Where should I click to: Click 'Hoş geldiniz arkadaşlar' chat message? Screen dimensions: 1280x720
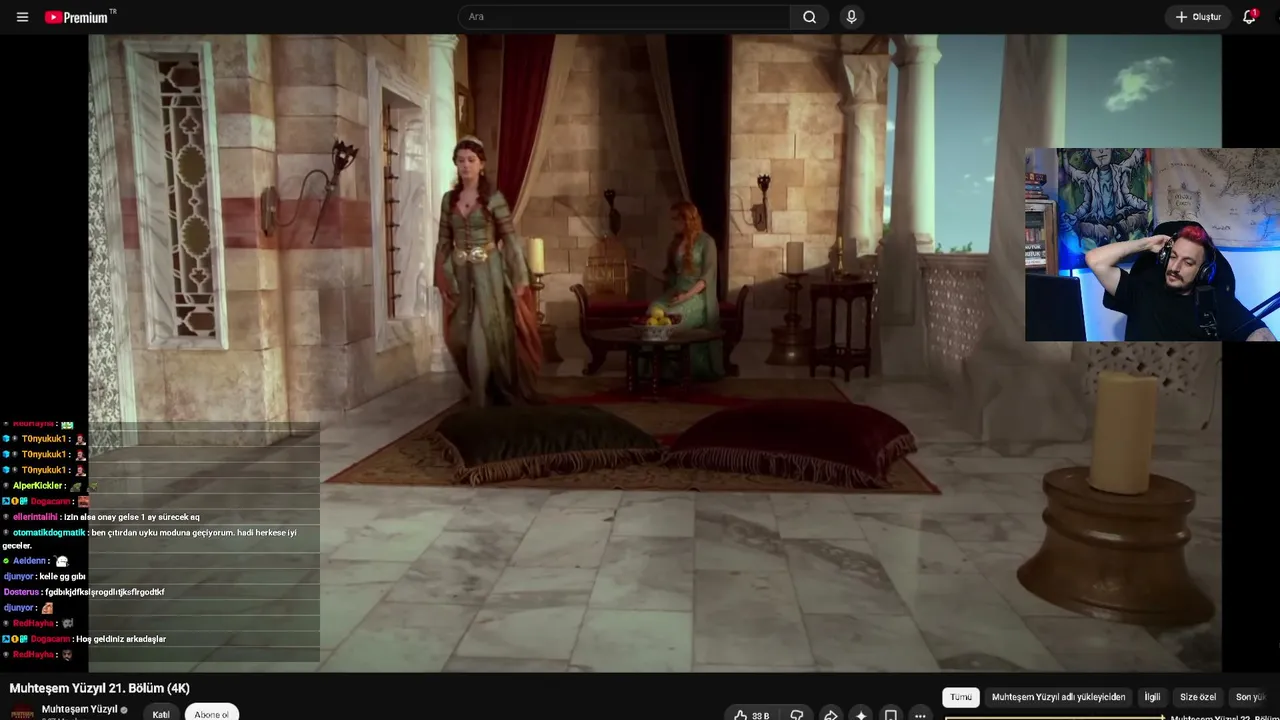point(121,639)
